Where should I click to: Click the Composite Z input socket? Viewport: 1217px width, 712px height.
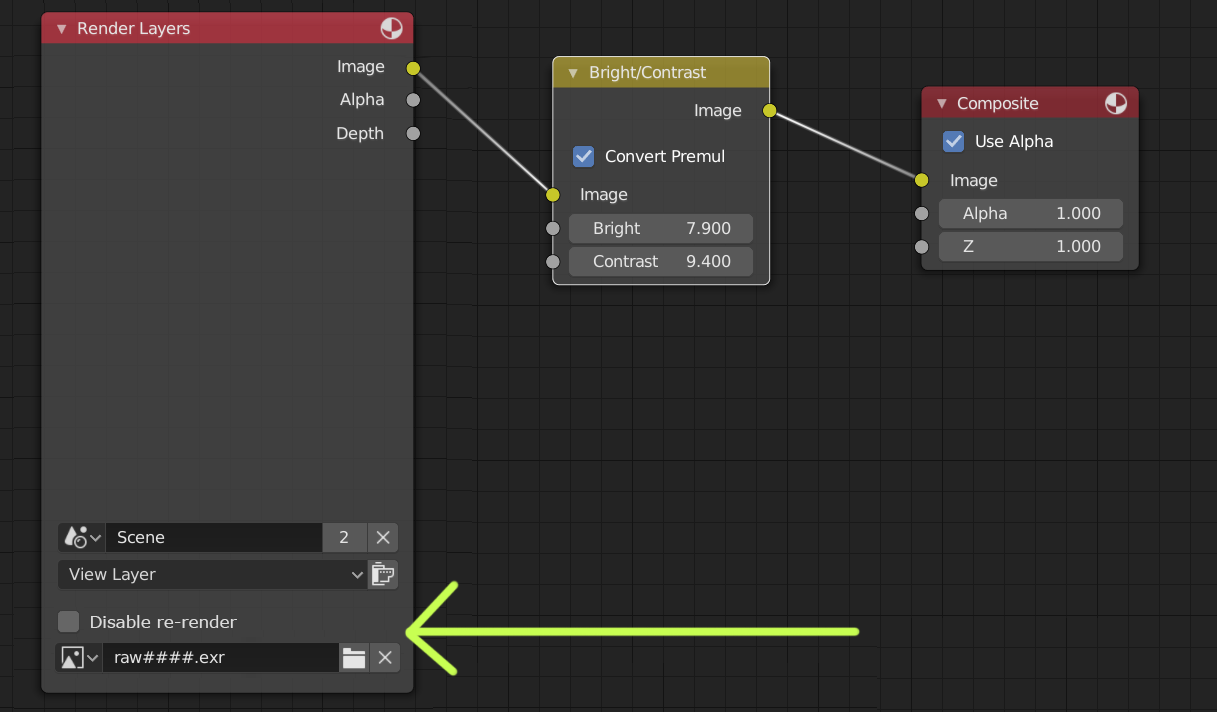click(x=922, y=246)
